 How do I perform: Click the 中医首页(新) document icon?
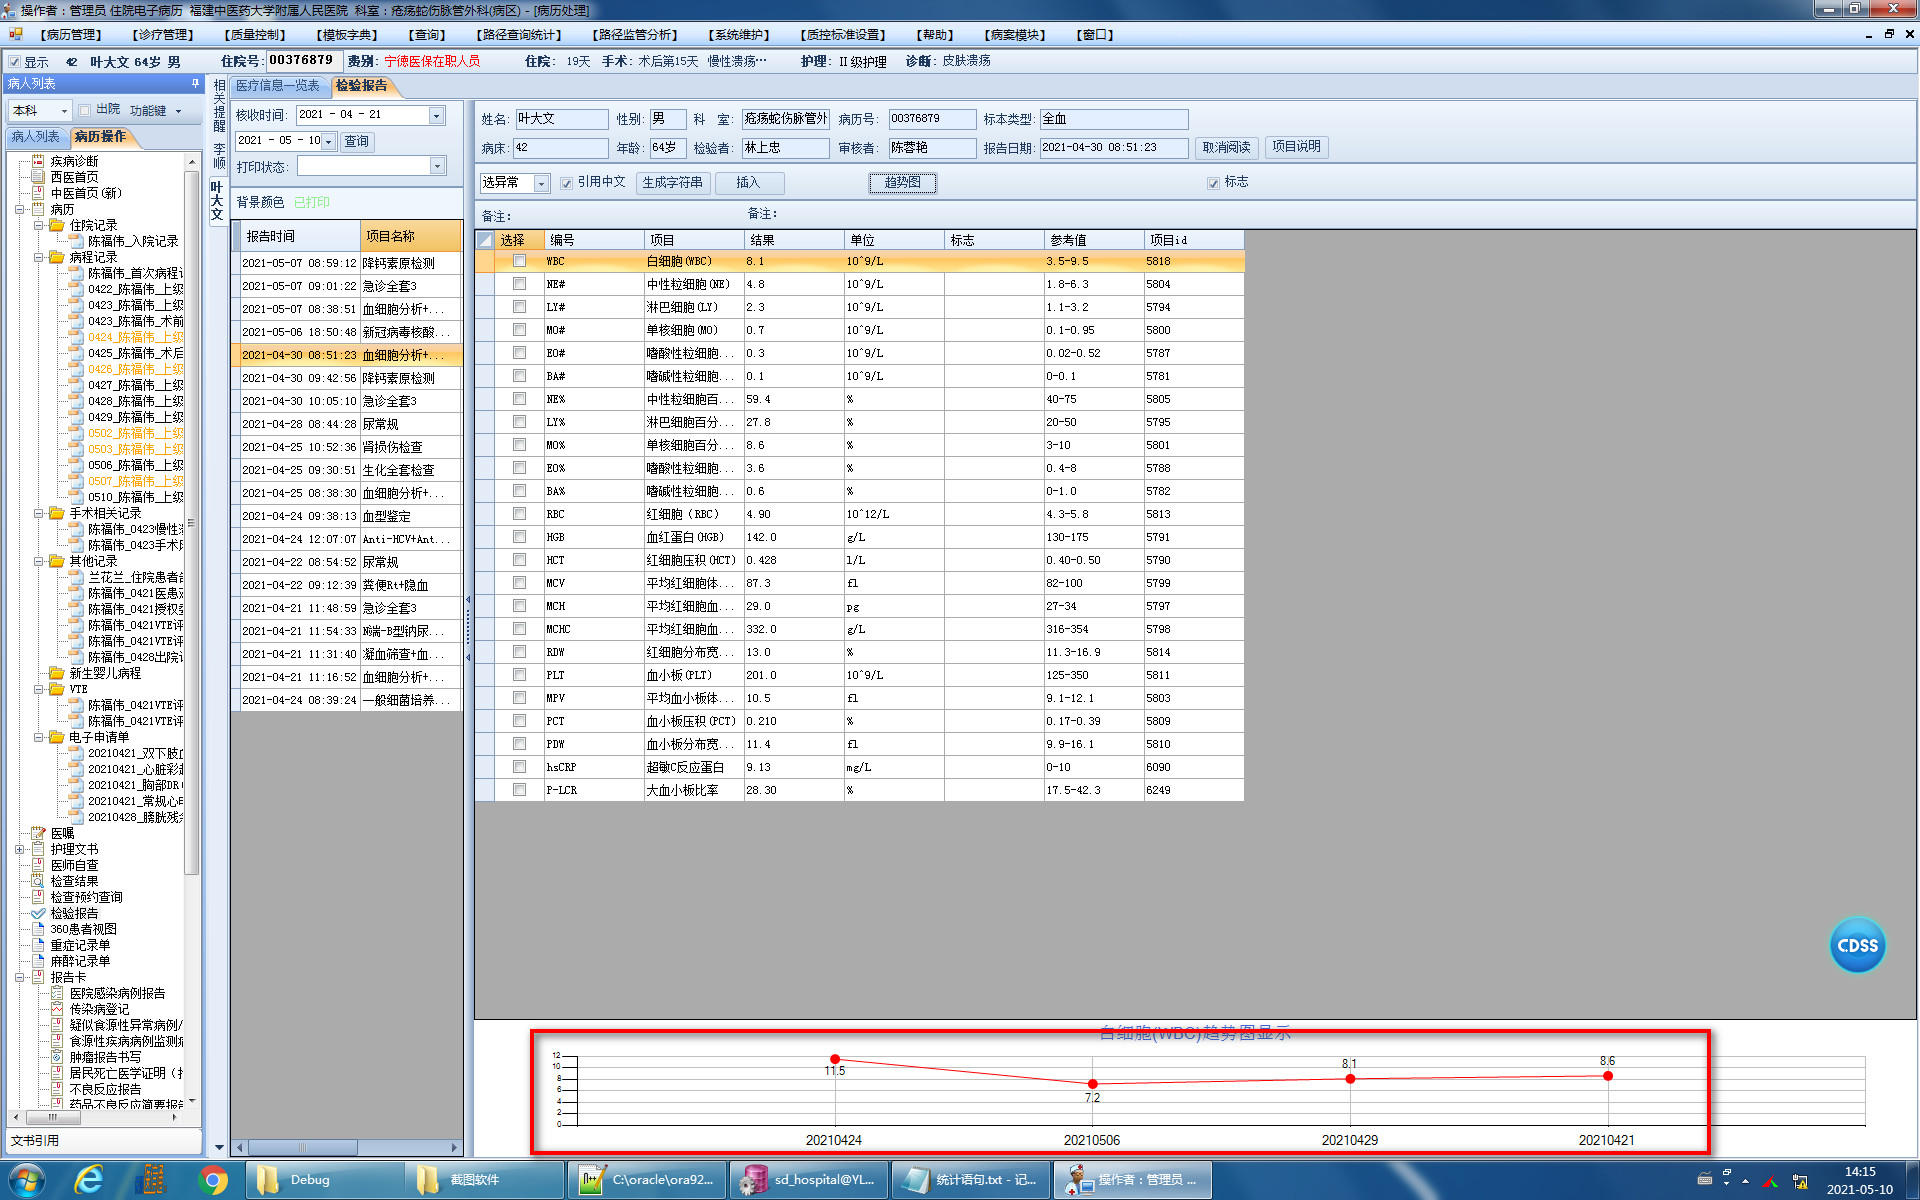pyautogui.click(x=38, y=193)
